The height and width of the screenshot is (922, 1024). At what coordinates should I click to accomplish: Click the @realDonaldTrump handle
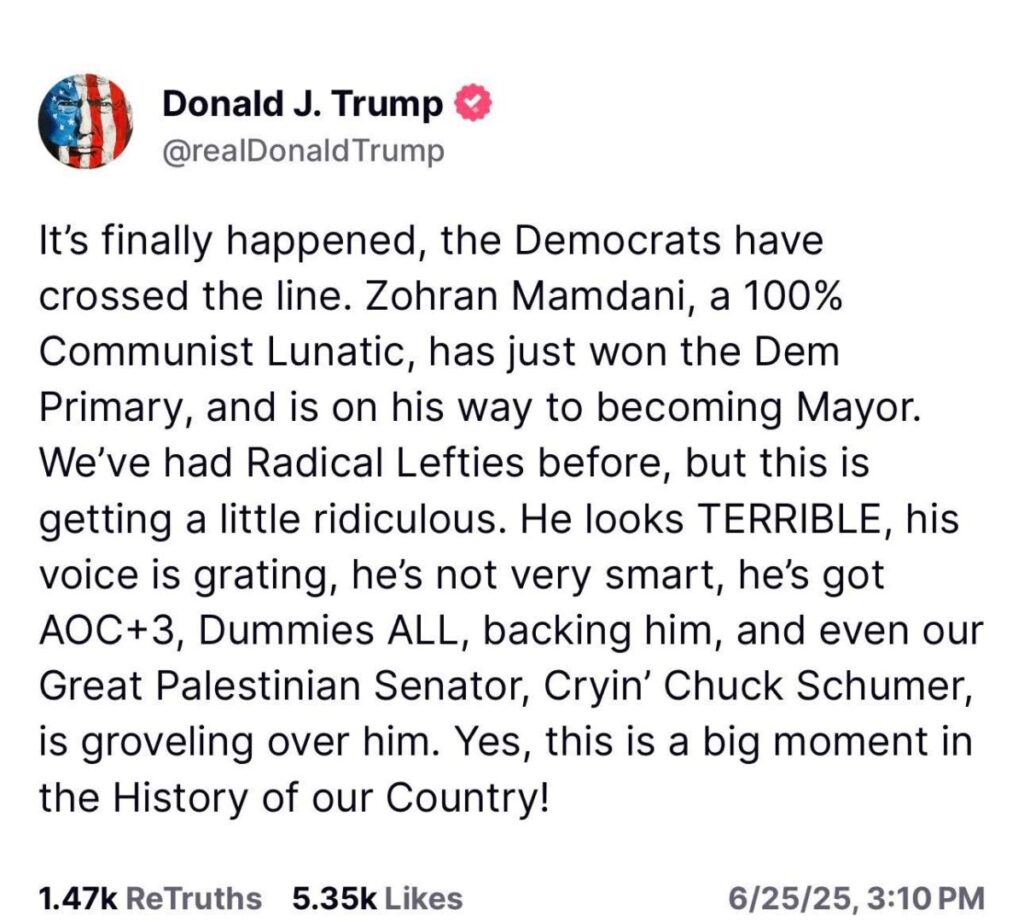pos(303,152)
